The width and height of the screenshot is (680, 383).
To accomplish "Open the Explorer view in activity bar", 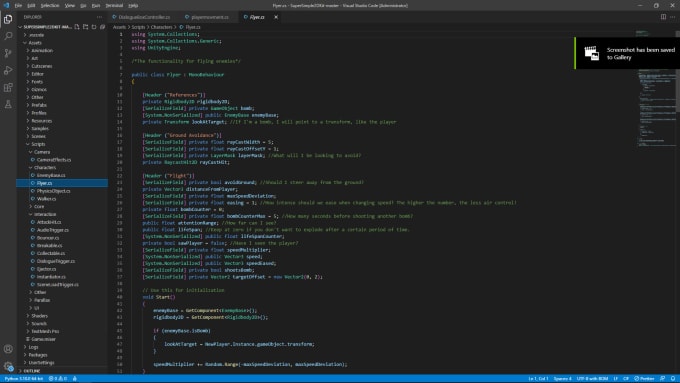I will (8, 19).
